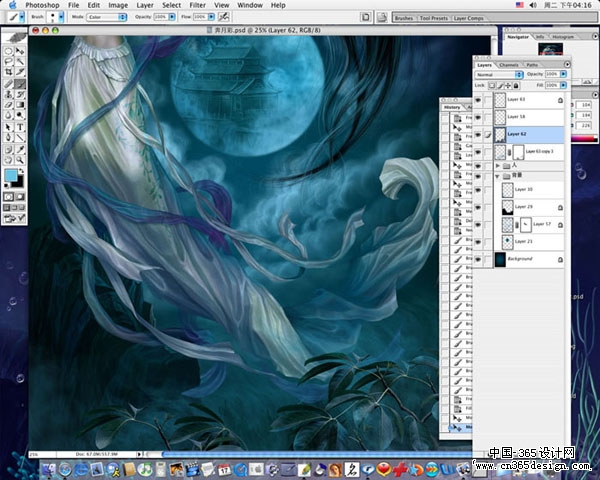
Task: Switch to Quick Mask mode
Action: (20, 197)
